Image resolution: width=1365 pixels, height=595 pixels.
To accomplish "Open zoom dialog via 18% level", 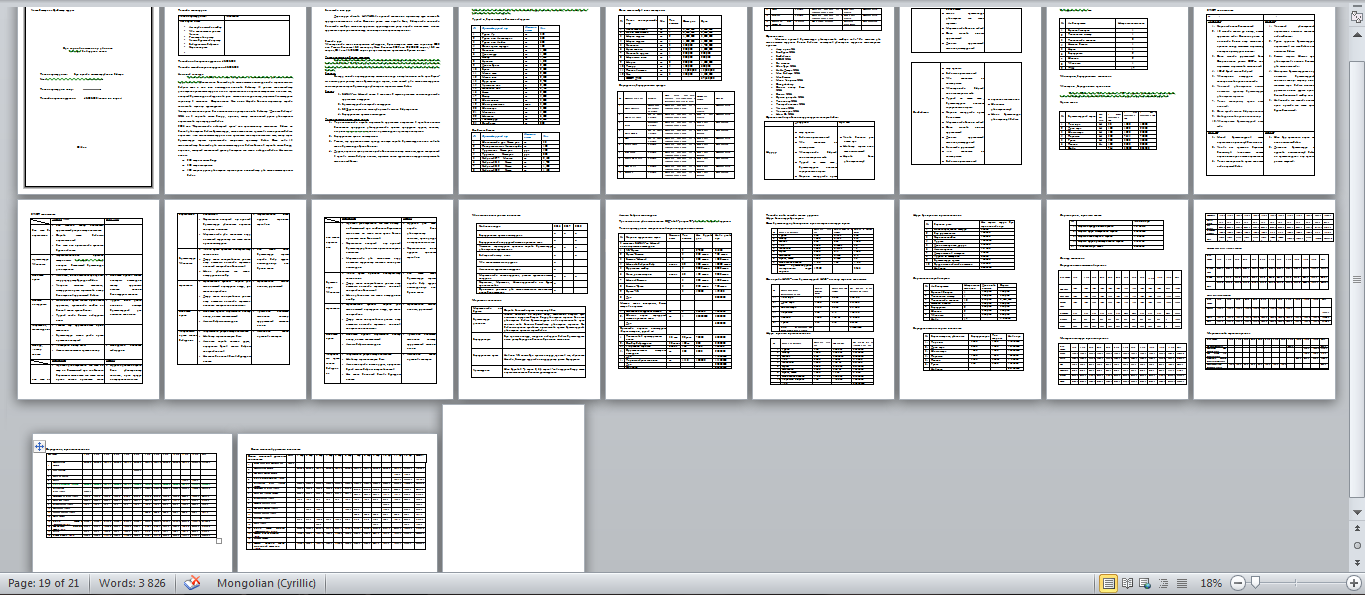I will (1211, 583).
